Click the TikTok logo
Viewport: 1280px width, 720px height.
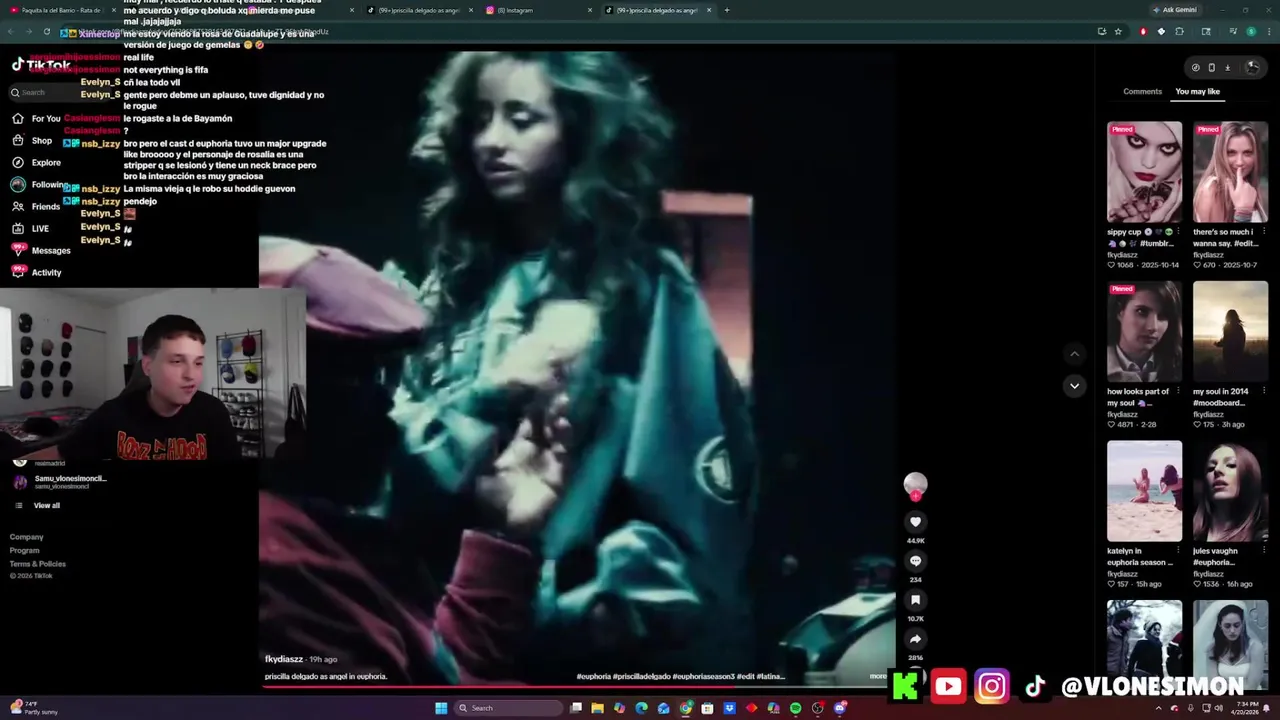point(41,65)
